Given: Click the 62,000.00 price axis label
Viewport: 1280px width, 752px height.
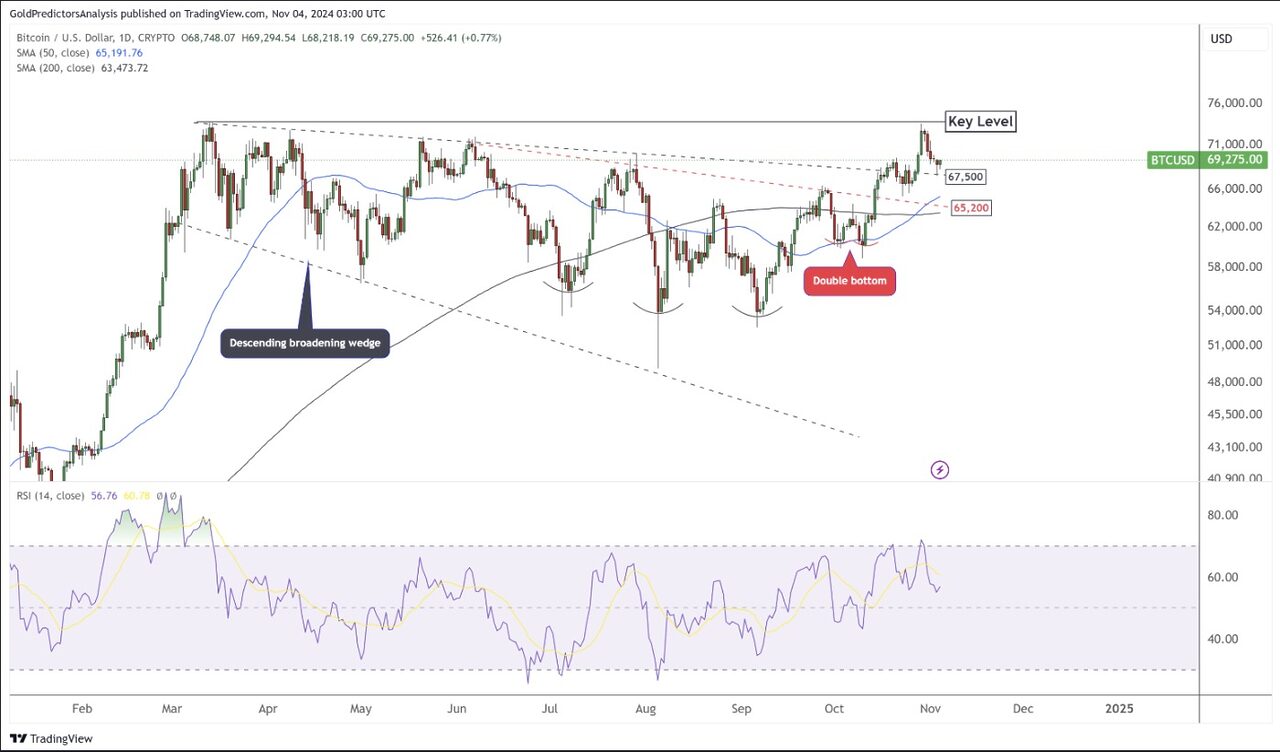Looking at the screenshot, I should [x=1232, y=226].
